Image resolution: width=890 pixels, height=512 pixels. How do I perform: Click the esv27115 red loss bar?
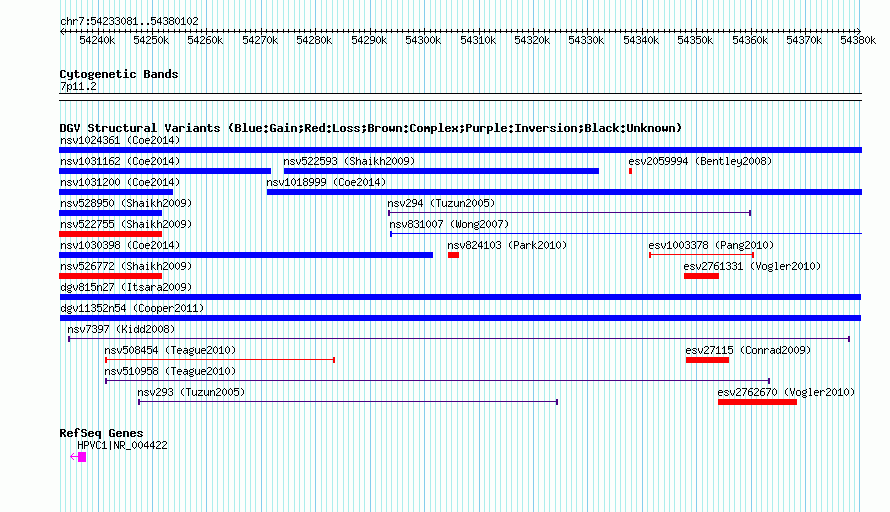pyautogui.click(x=707, y=360)
